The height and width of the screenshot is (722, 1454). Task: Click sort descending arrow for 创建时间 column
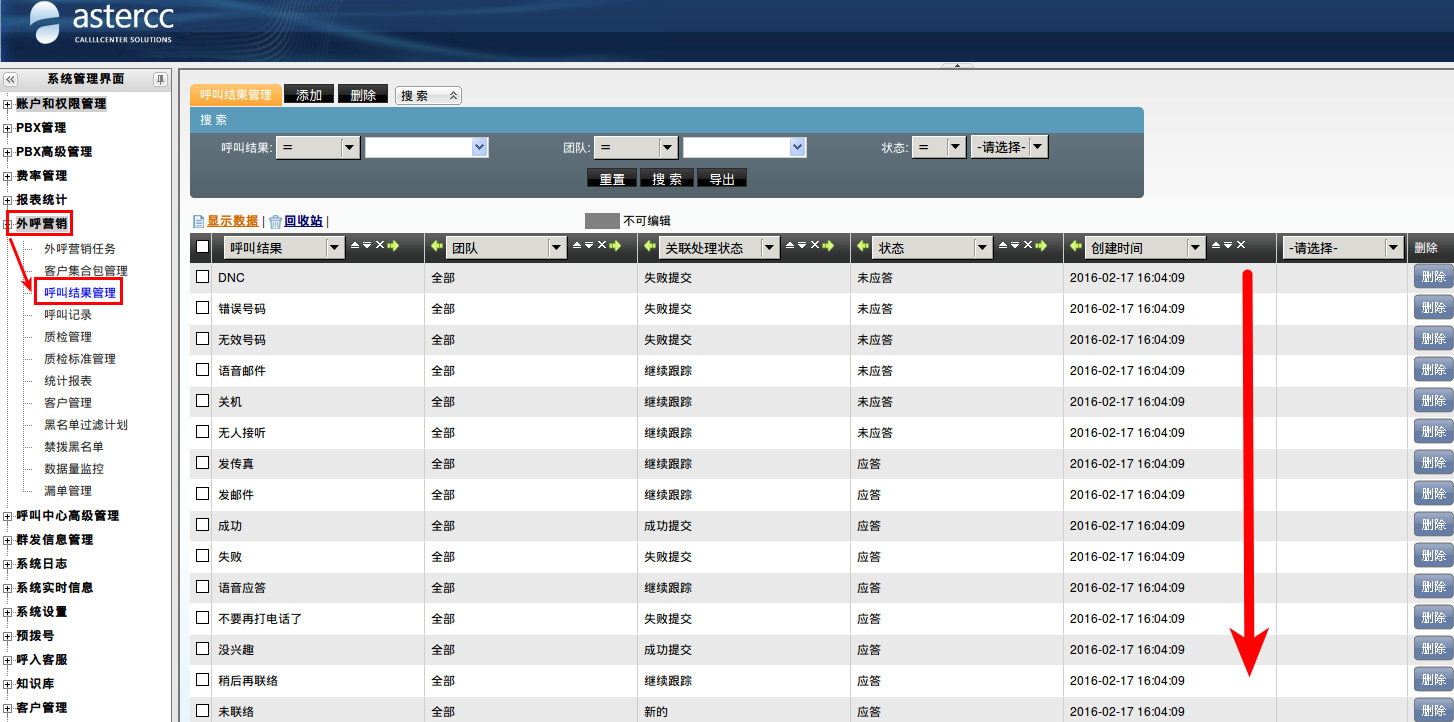[1229, 246]
